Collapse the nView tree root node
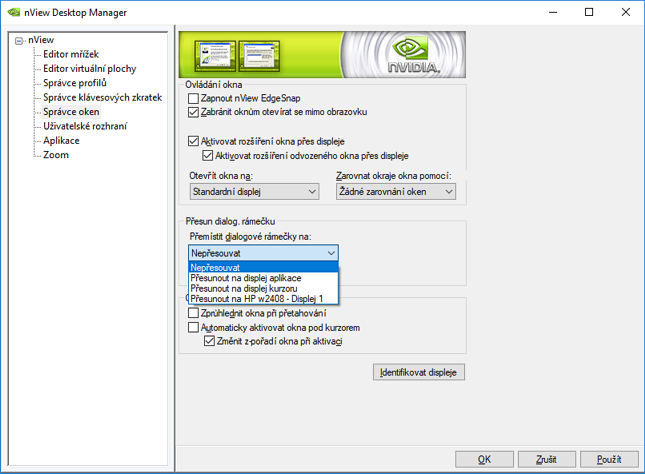Screen dimensions: 645x474 19,41
